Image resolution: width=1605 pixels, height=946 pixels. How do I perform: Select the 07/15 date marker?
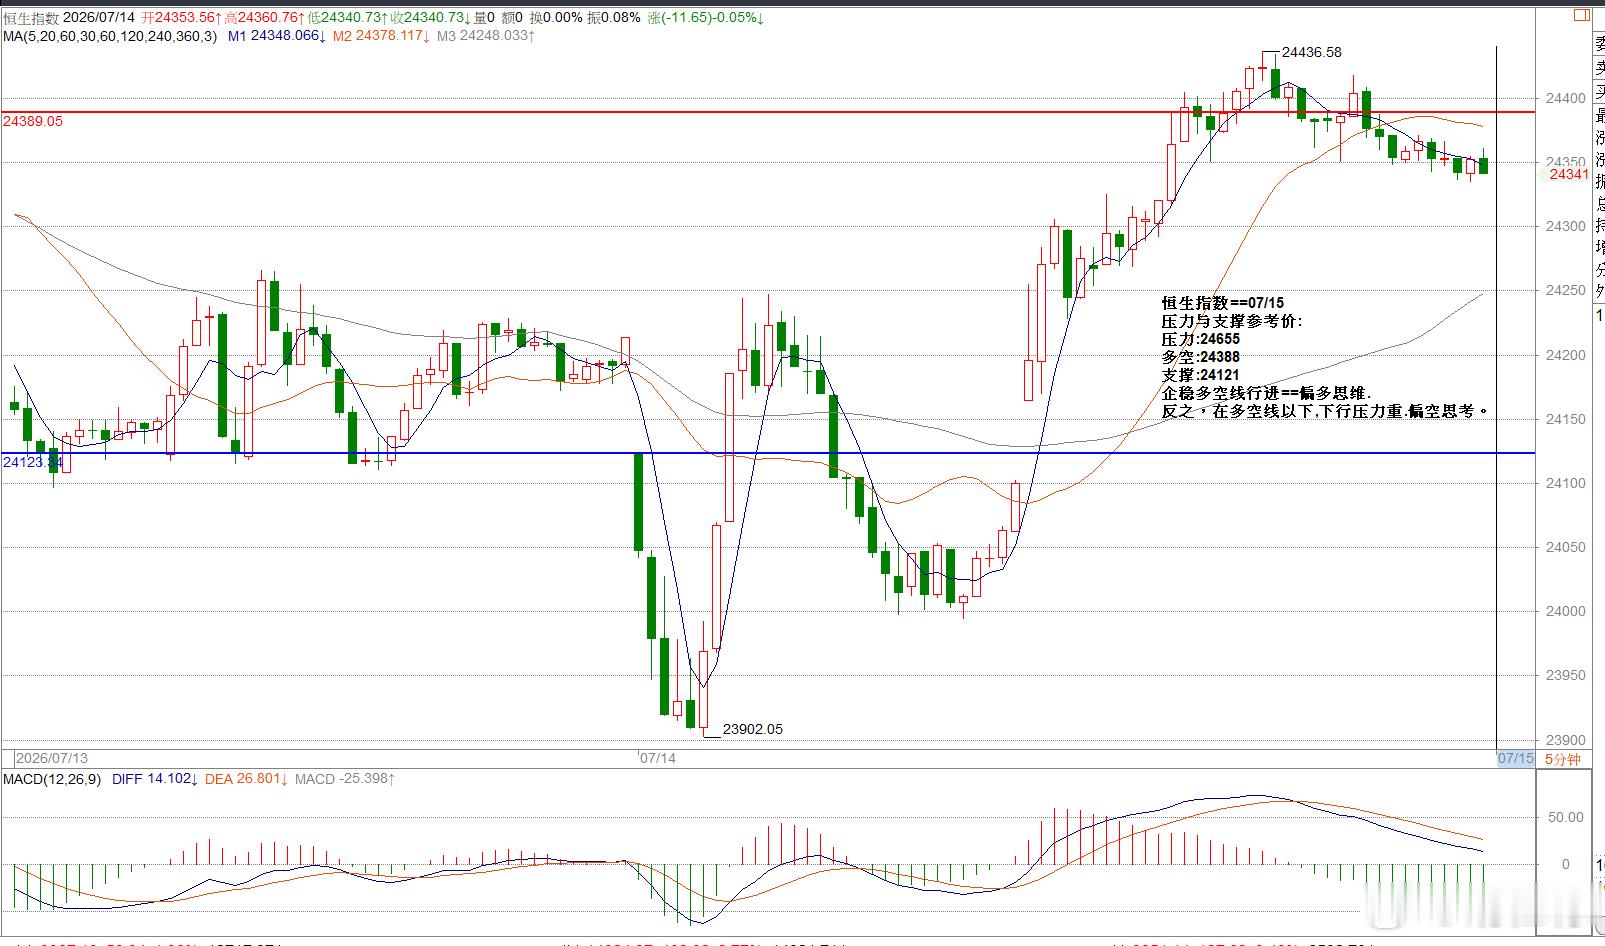tap(1515, 759)
